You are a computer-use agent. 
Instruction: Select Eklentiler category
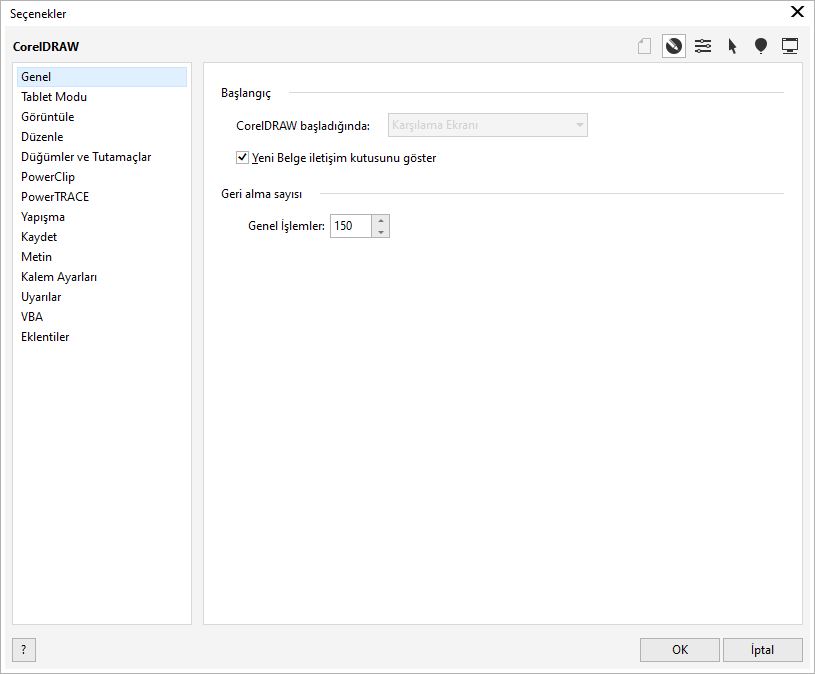tap(102, 337)
